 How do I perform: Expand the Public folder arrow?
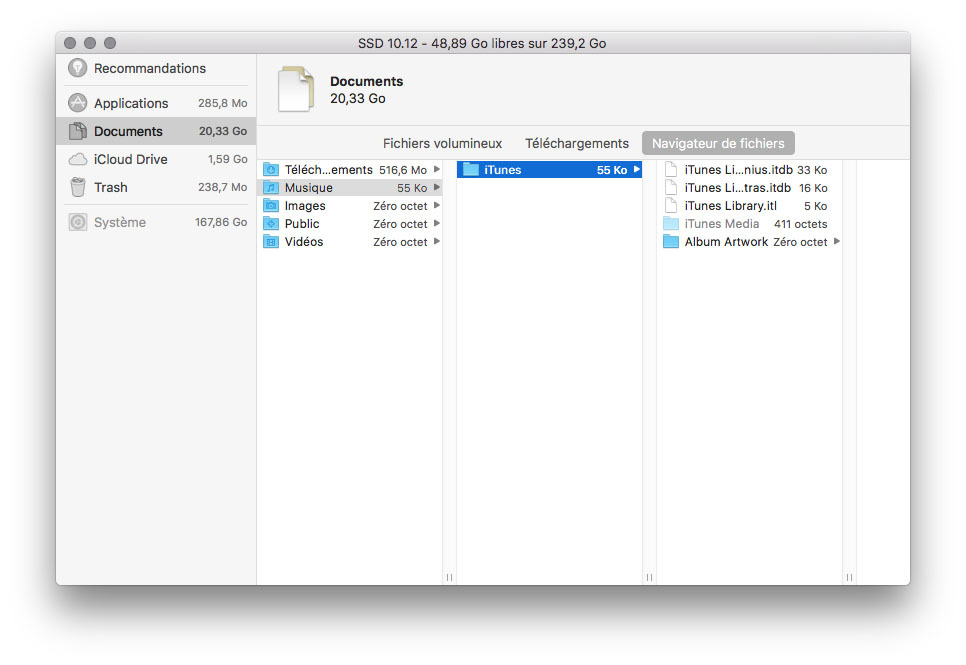[437, 224]
